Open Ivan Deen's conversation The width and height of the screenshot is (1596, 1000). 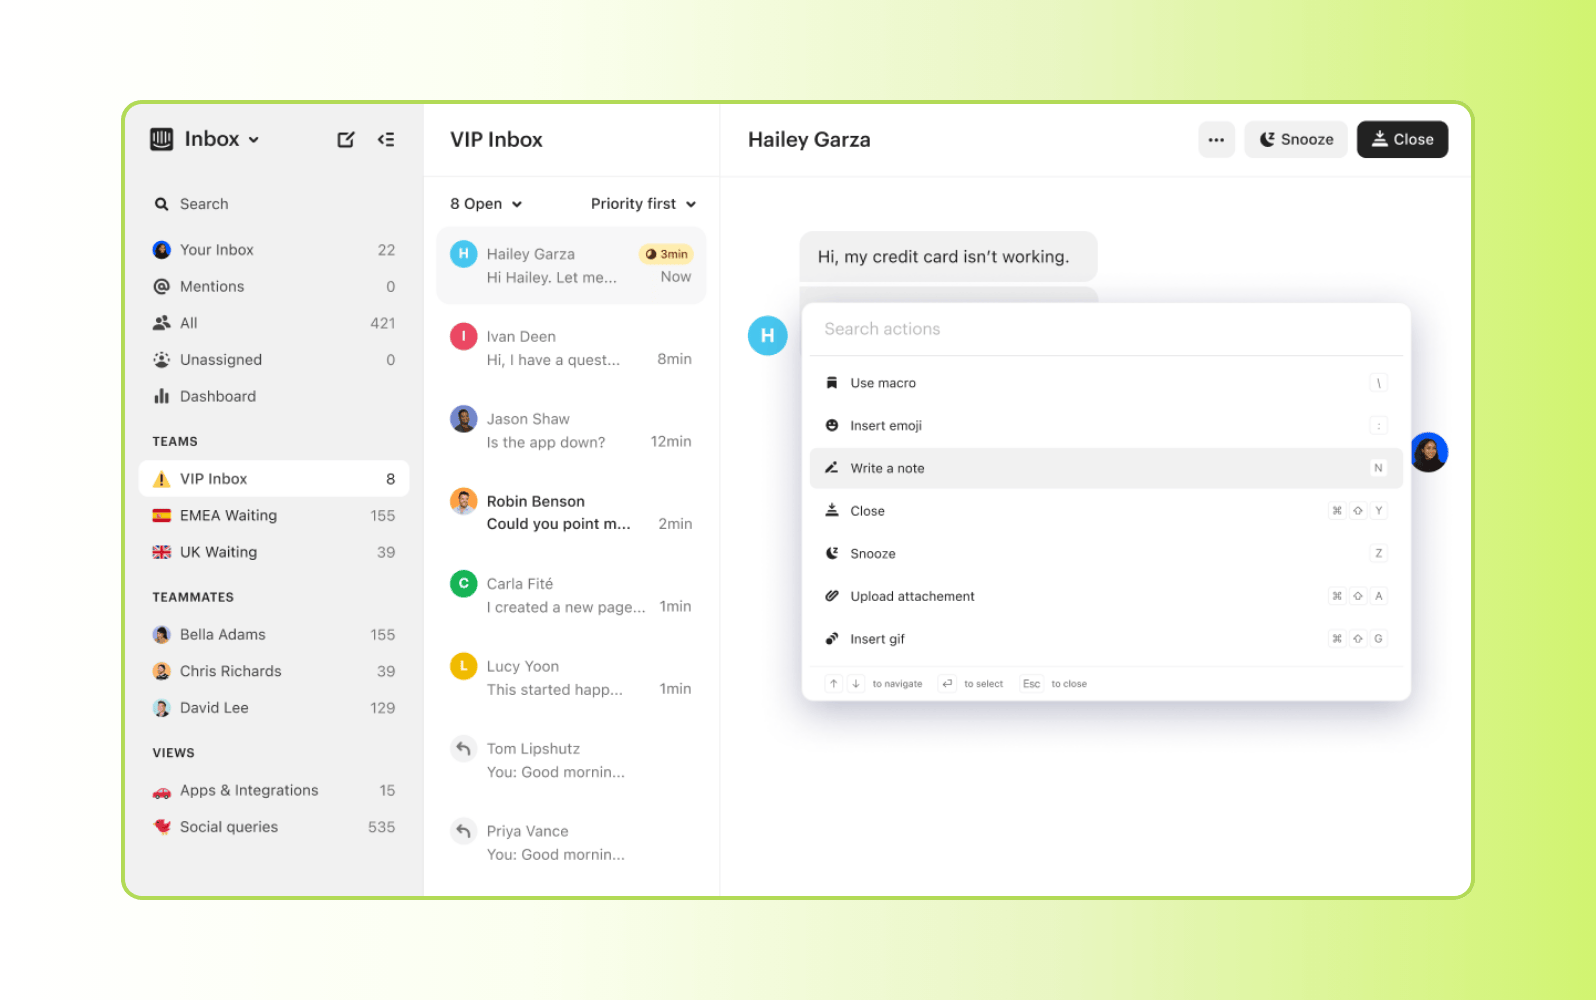[571, 348]
